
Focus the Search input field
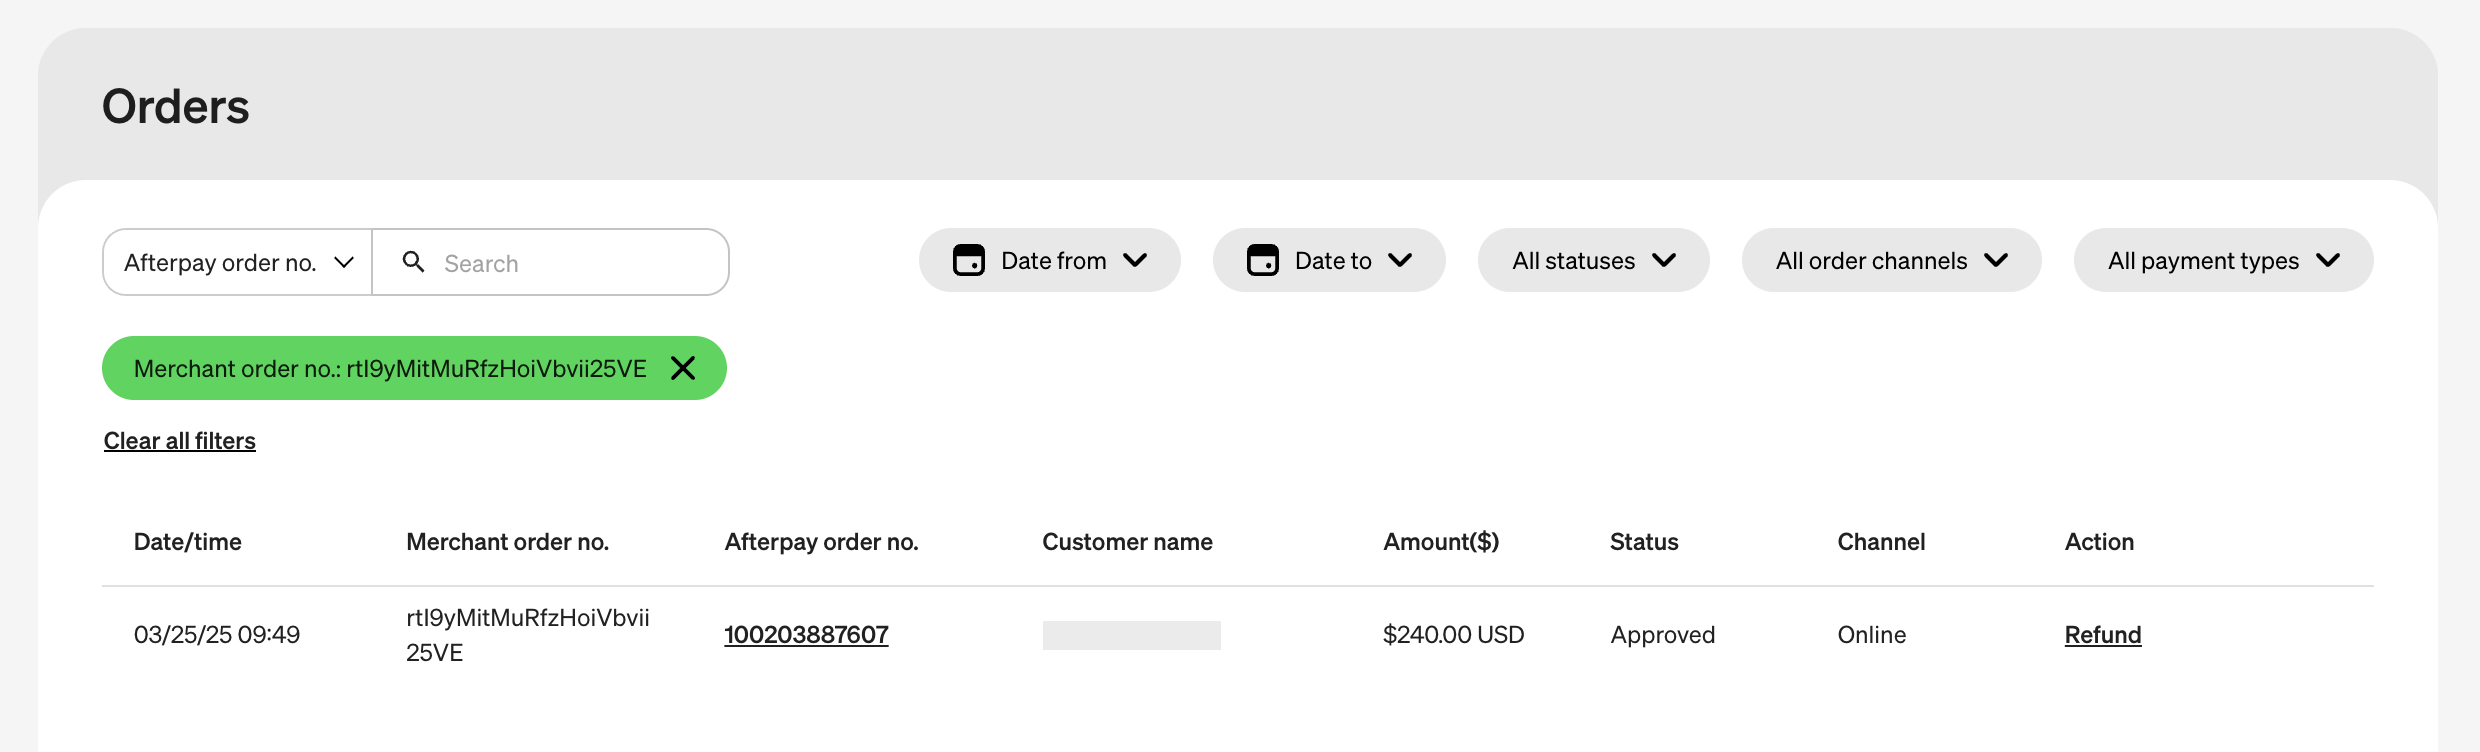[570, 263]
